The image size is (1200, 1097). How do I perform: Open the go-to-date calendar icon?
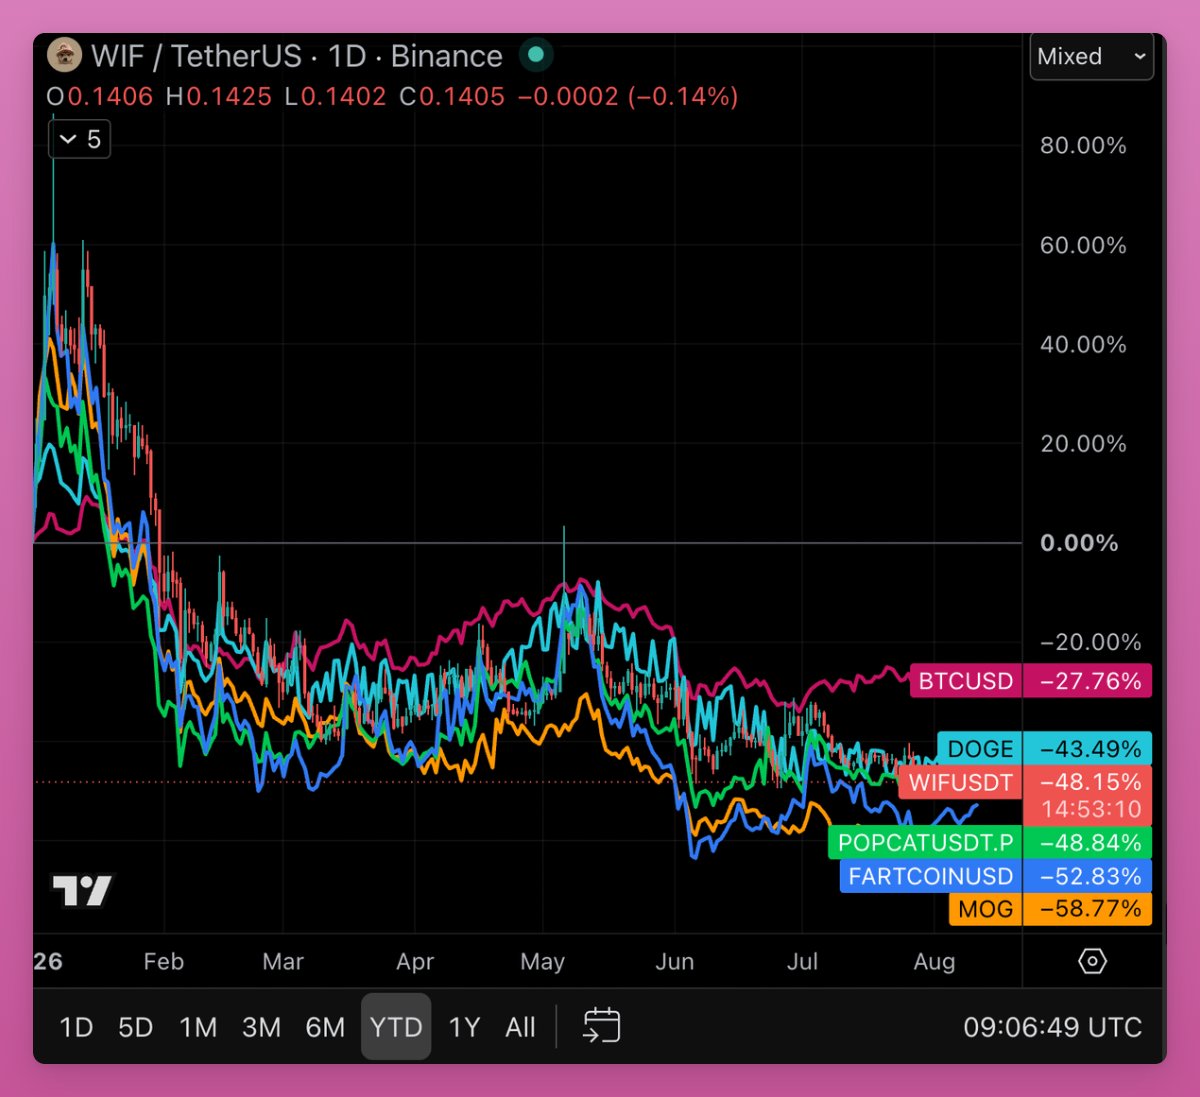(x=601, y=1026)
